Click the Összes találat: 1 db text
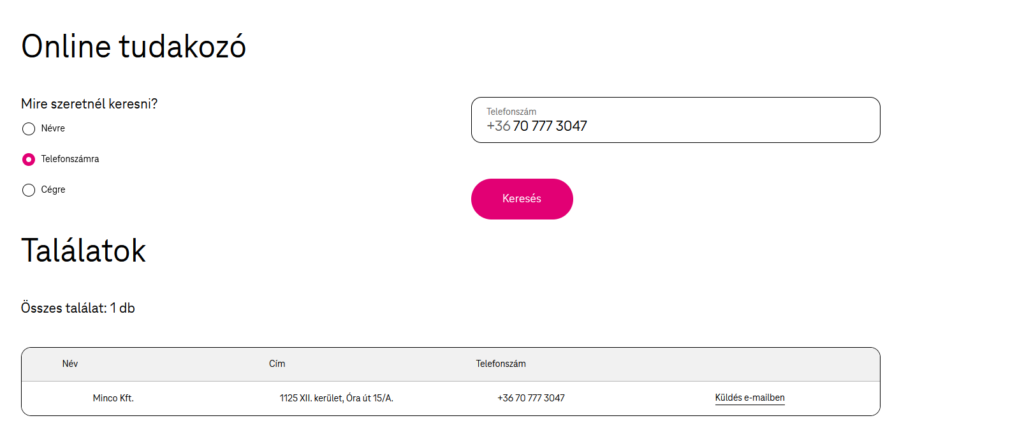1024x439 pixels. (78, 308)
